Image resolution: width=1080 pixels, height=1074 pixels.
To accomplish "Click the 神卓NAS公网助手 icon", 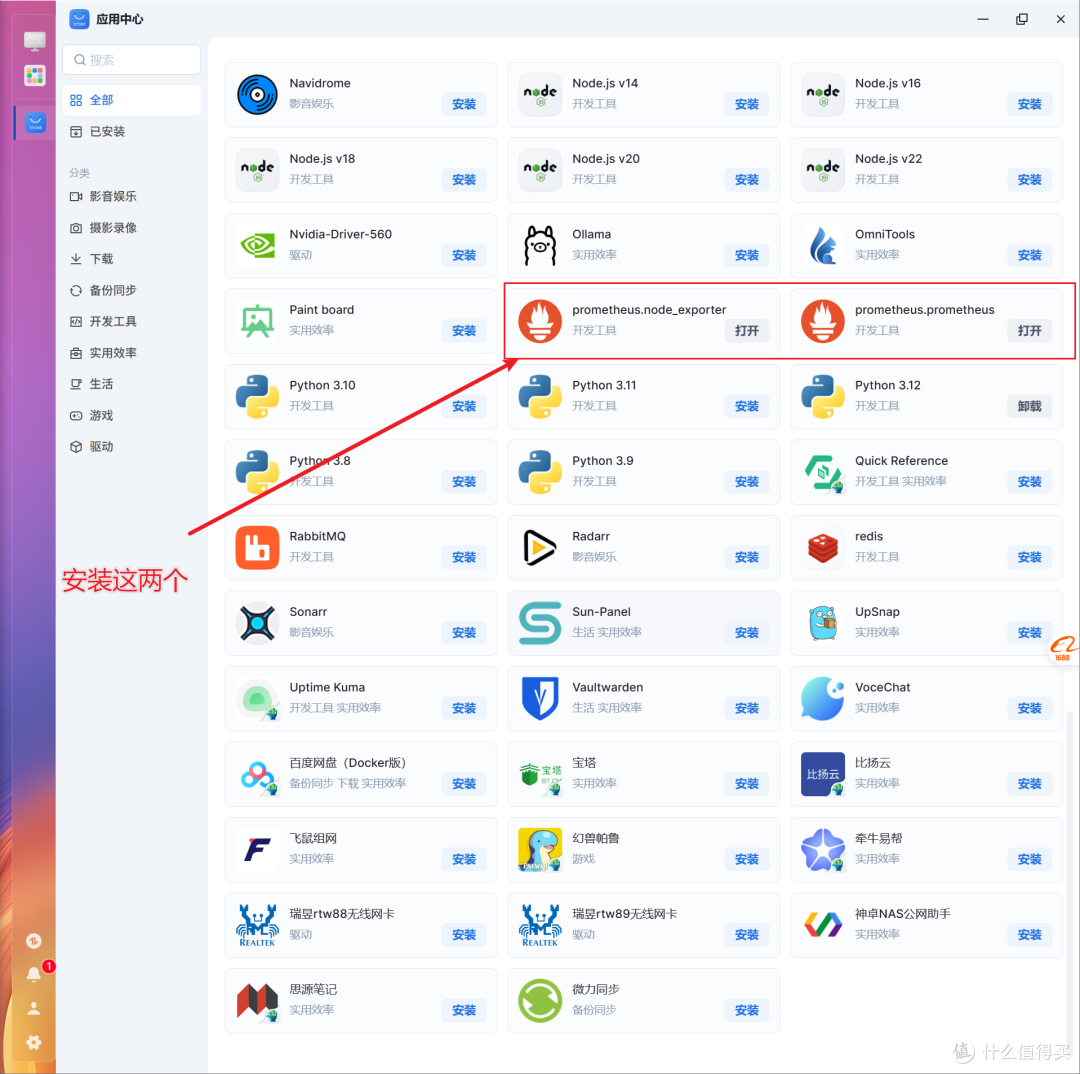I will point(823,925).
